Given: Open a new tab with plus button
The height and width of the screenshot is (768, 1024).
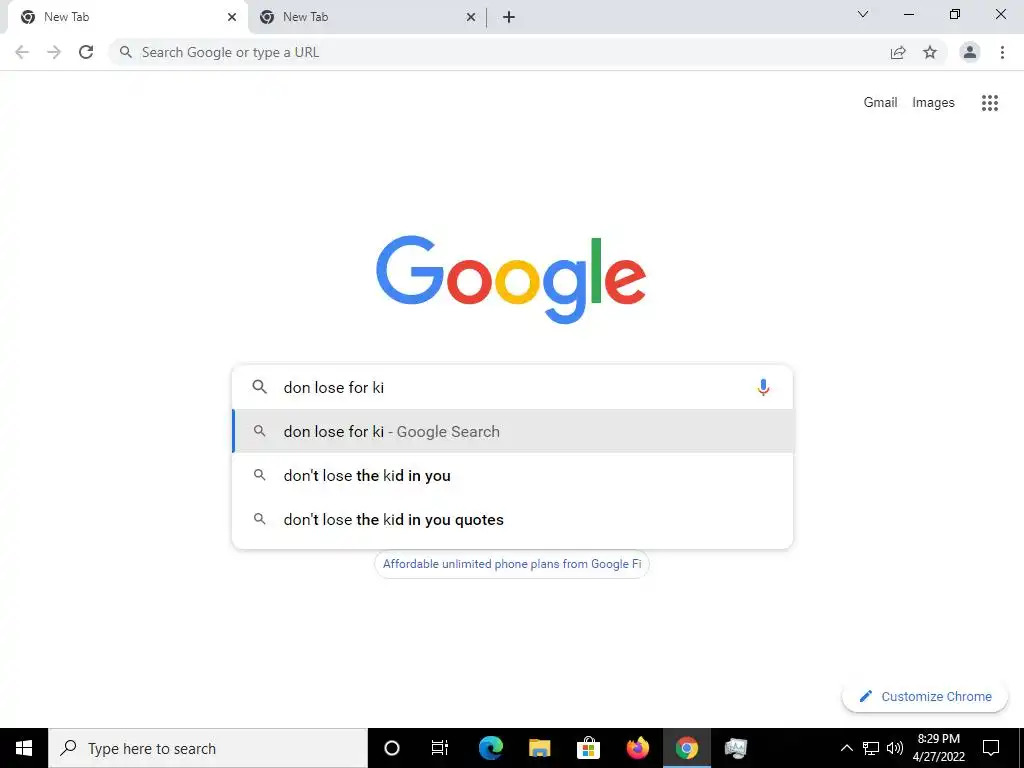Looking at the screenshot, I should click(x=509, y=17).
